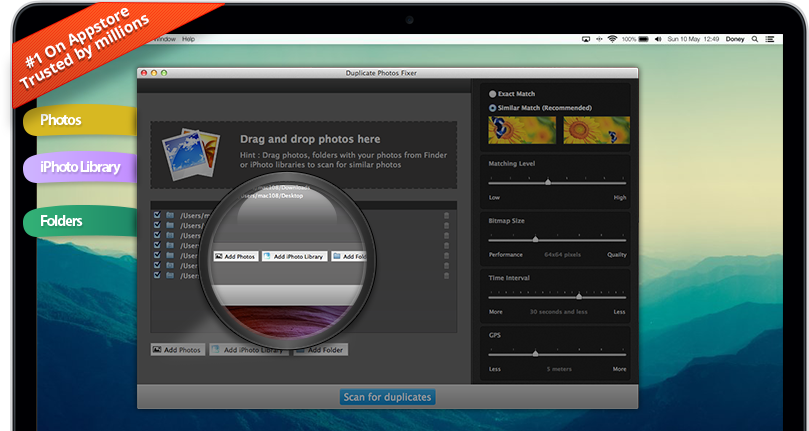Click the folder icon in the last row
Viewport: 809px width, 431px height.
pyautogui.click(x=170, y=276)
